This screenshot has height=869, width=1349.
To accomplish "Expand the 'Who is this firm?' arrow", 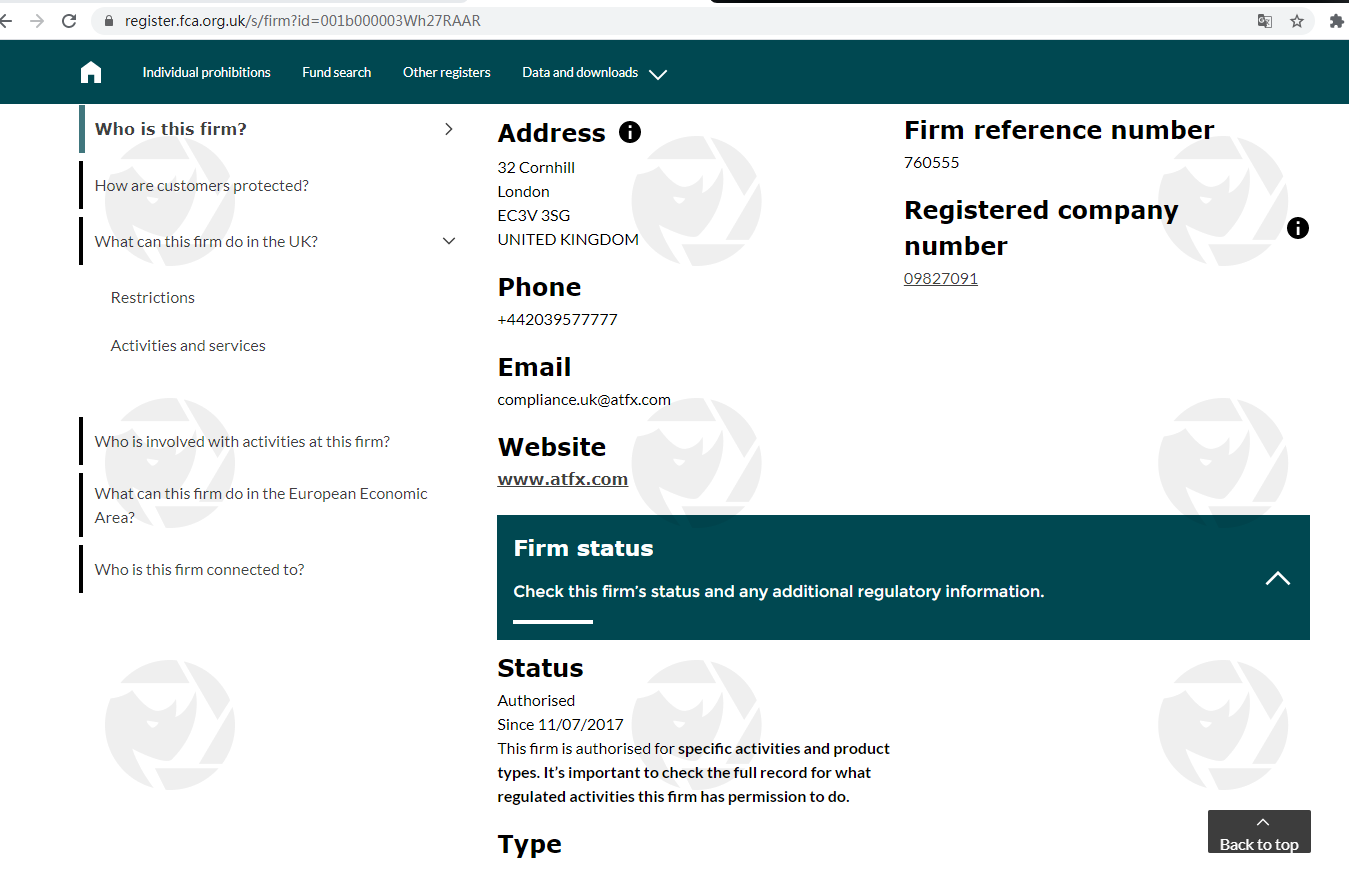I will 449,129.
